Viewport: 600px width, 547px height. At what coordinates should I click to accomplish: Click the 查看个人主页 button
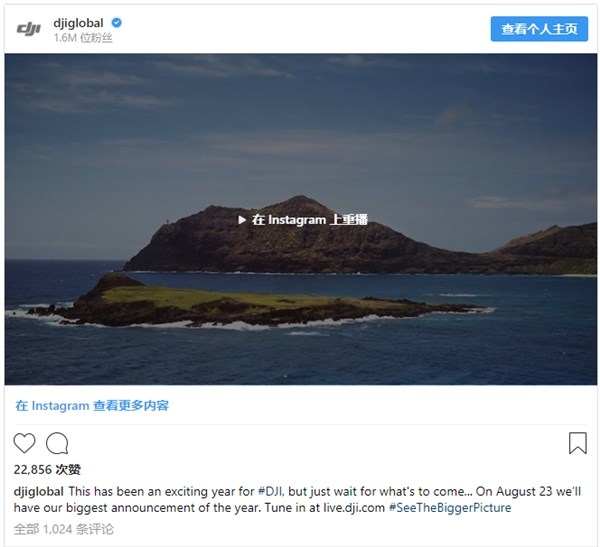[539, 29]
